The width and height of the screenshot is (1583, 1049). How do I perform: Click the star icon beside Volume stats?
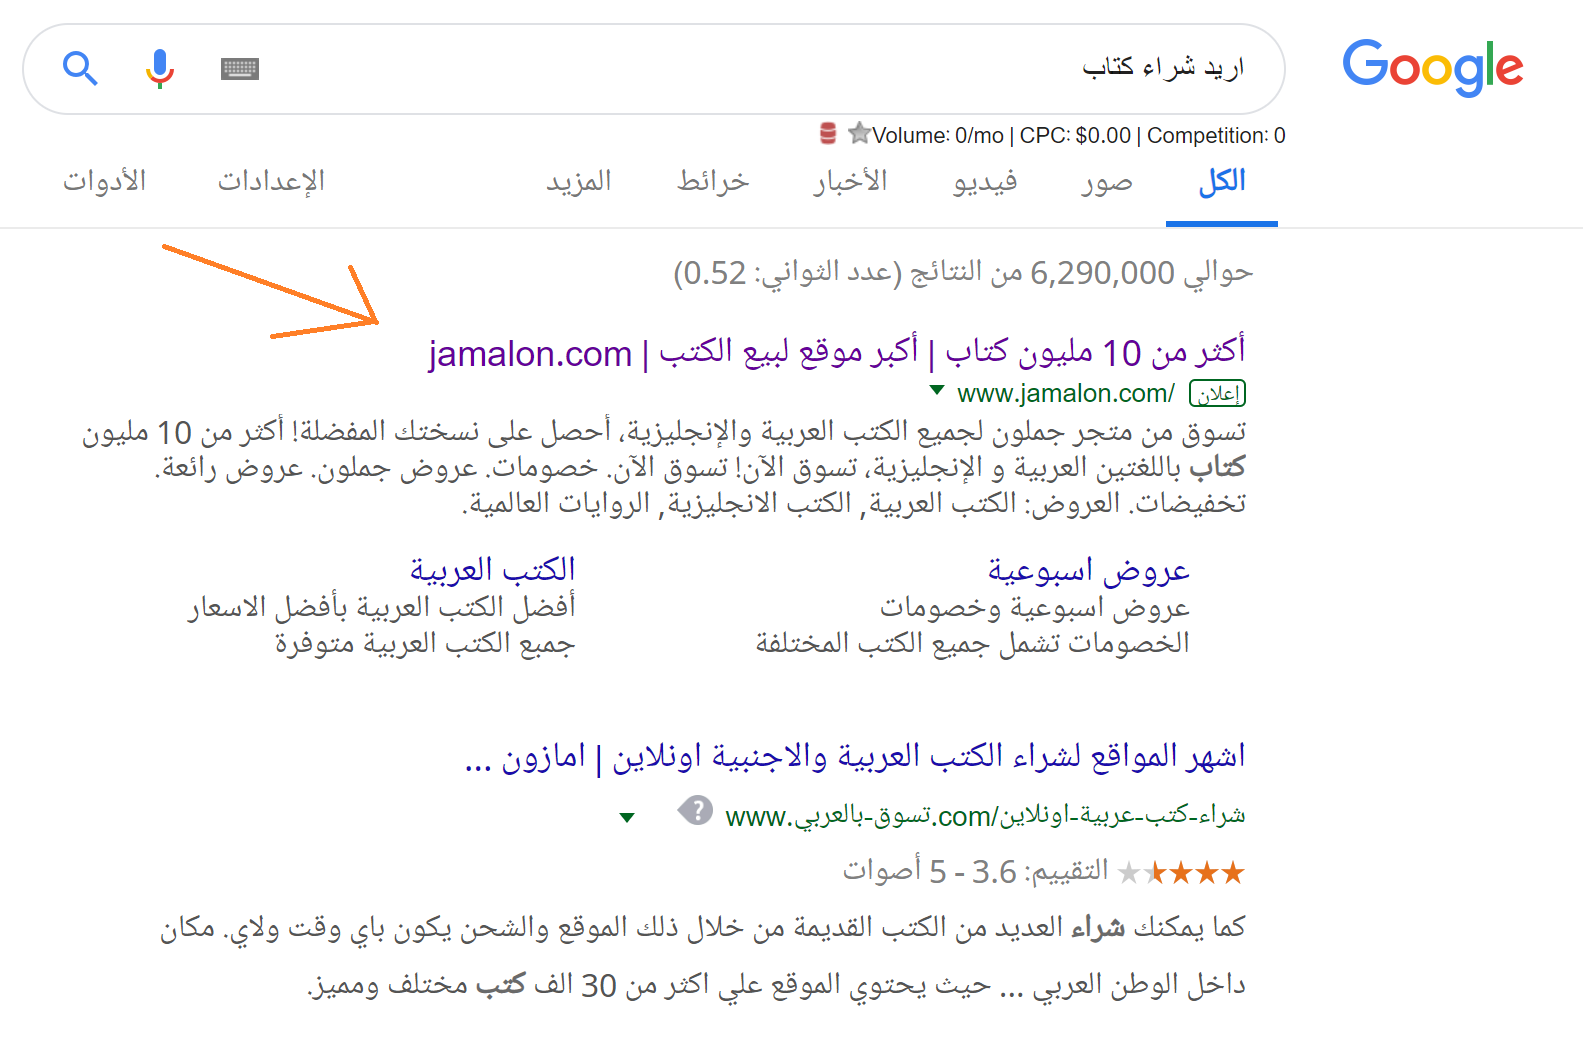pyautogui.click(x=858, y=132)
